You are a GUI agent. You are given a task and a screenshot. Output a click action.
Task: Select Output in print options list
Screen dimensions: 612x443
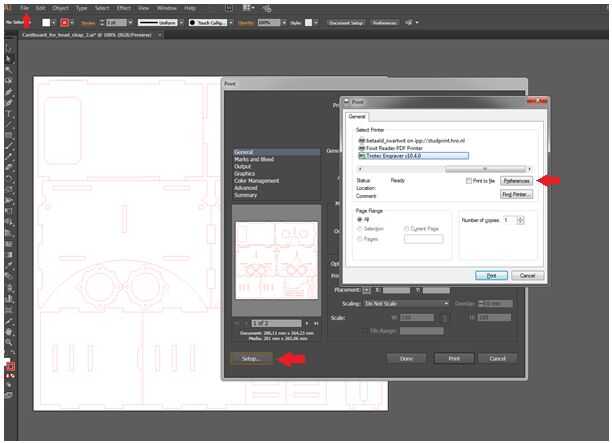click(x=243, y=166)
